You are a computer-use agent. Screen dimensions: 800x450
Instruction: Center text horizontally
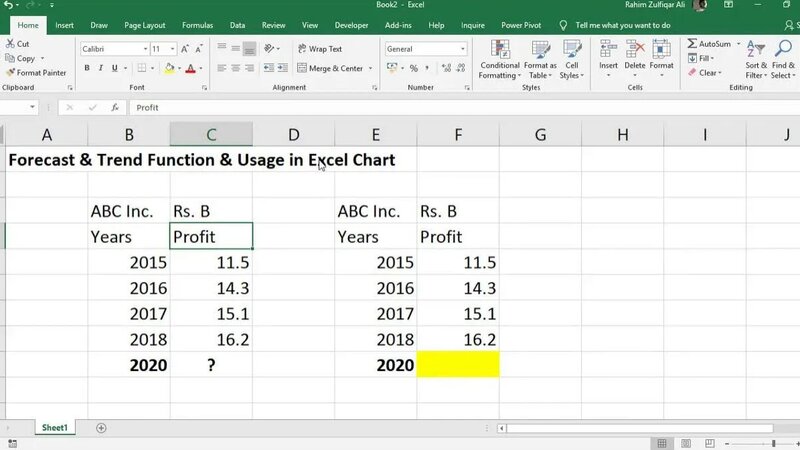(x=235, y=68)
